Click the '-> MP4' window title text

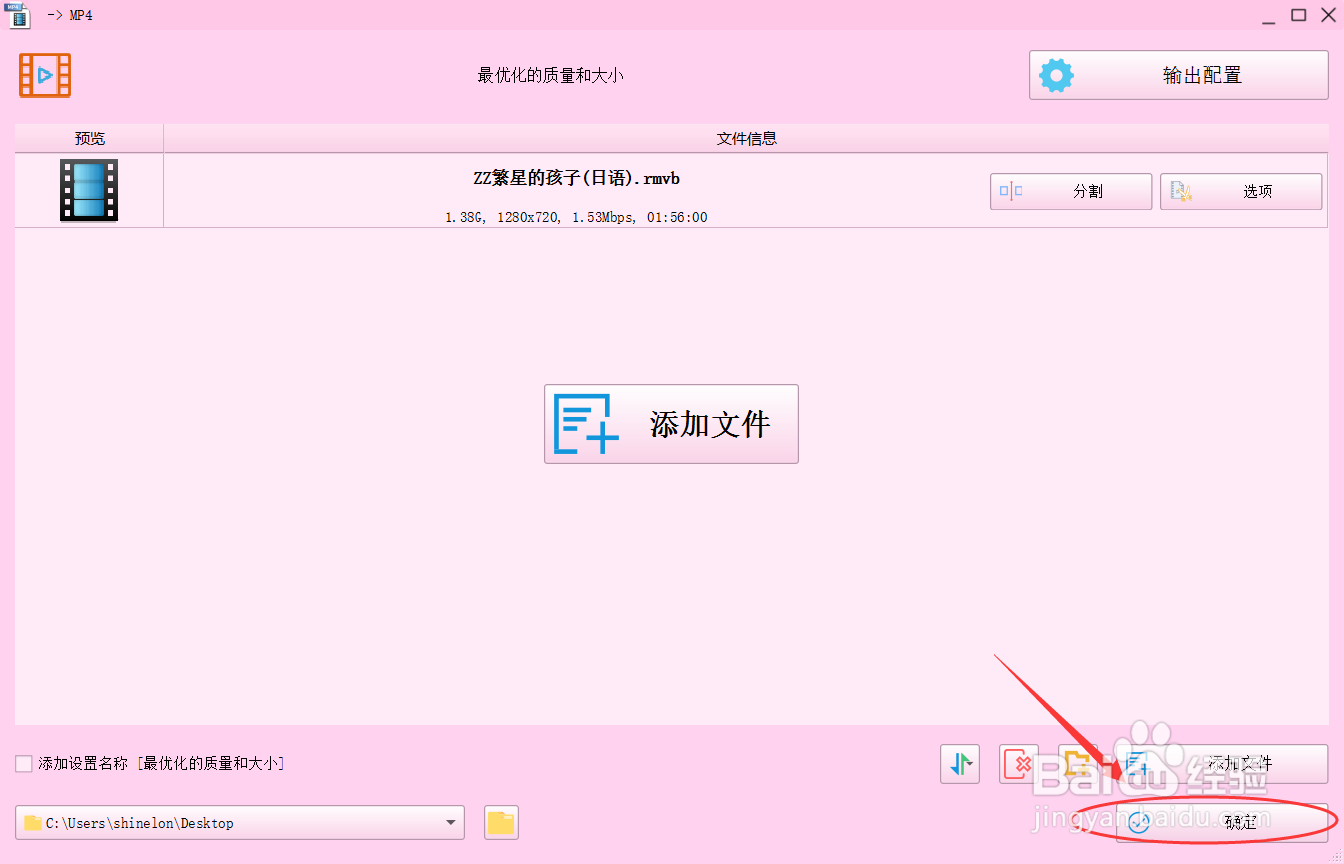69,15
